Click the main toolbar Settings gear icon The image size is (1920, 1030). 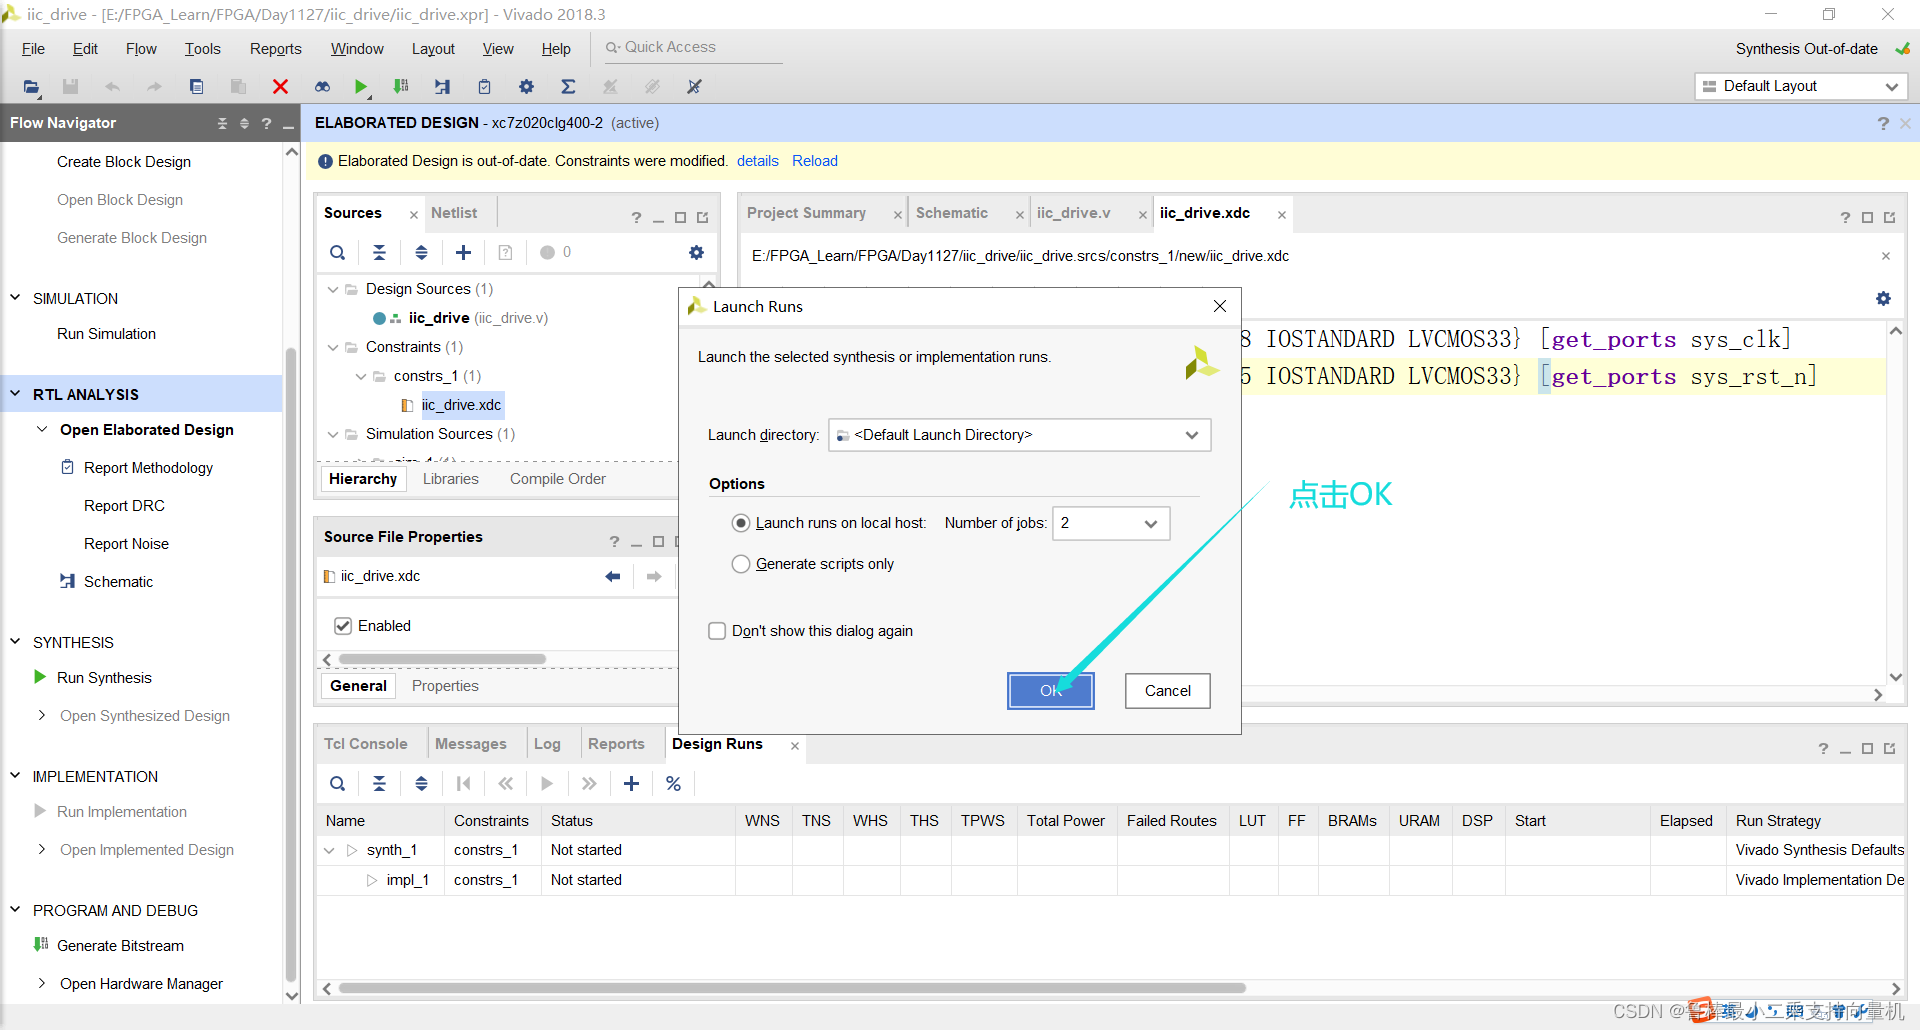point(526,87)
